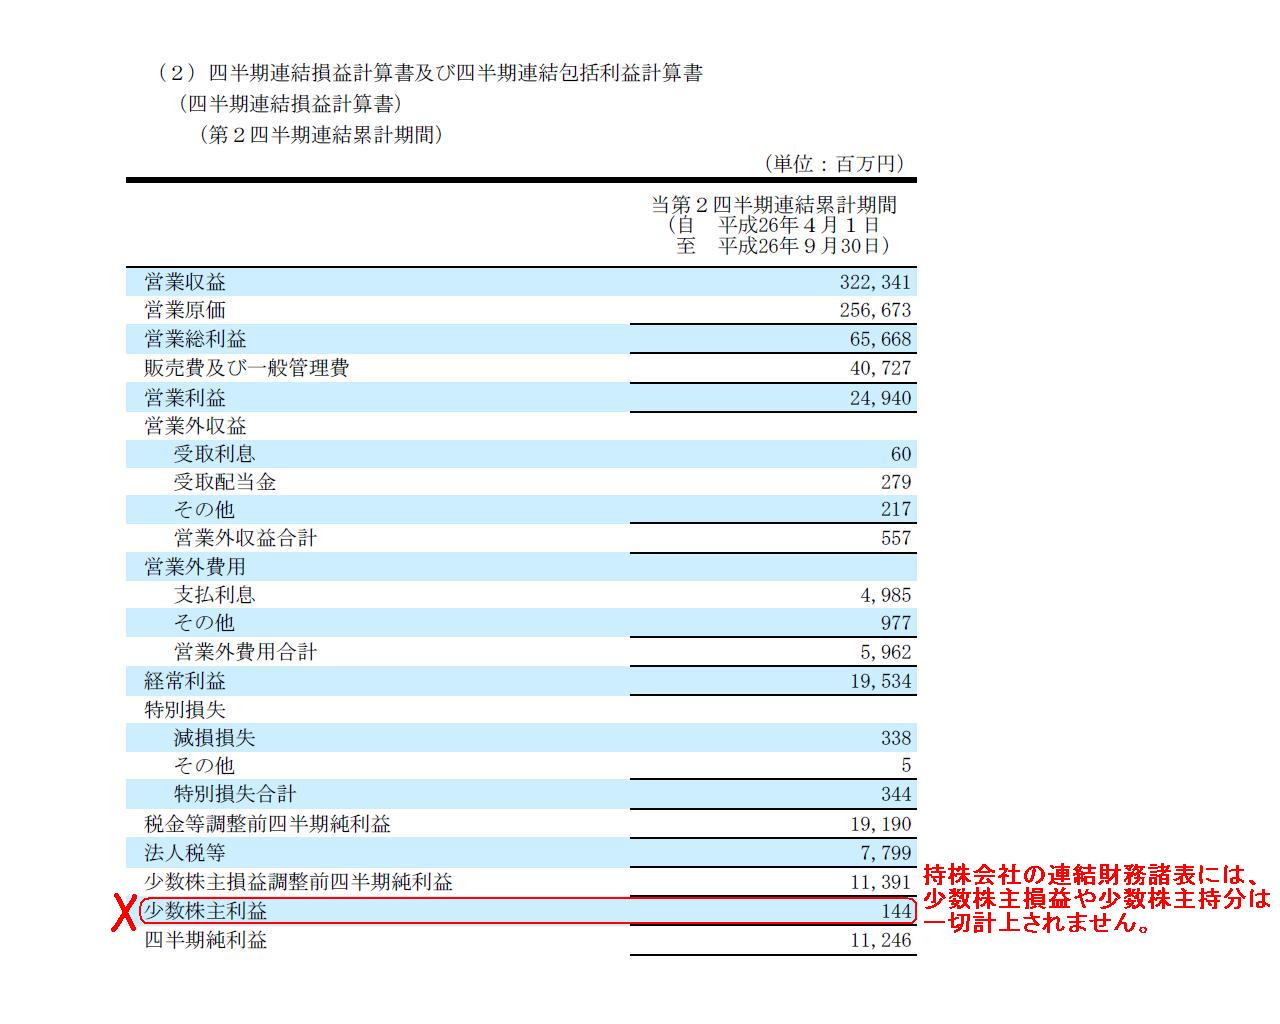Select the value 60 for 受取利息
The image size is (1280, 1024).
click(x=900, y=454)
